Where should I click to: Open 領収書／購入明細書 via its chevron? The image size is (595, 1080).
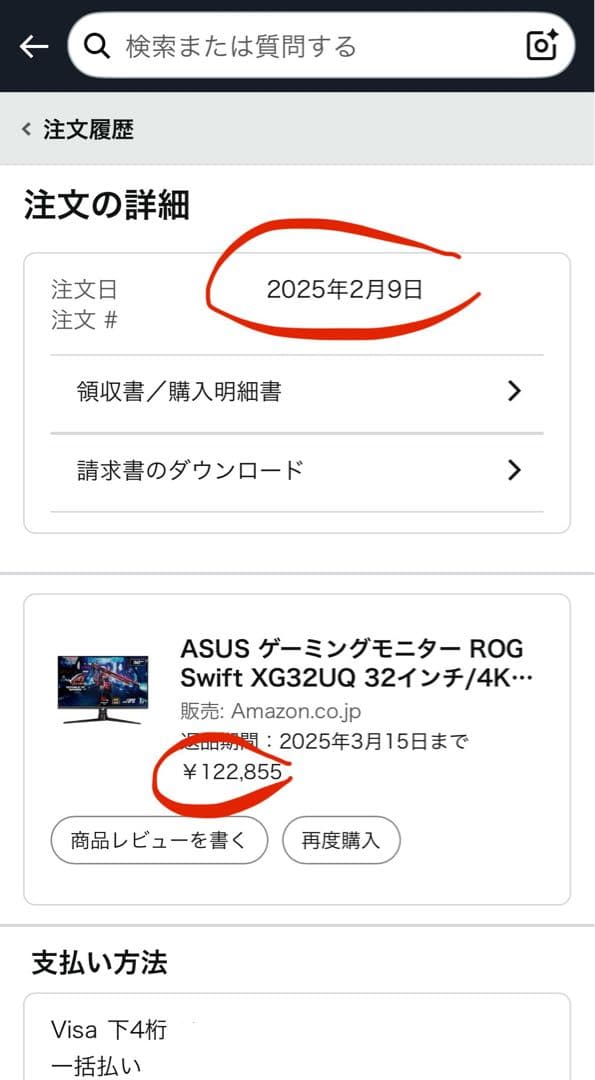(x=514, y=390)
